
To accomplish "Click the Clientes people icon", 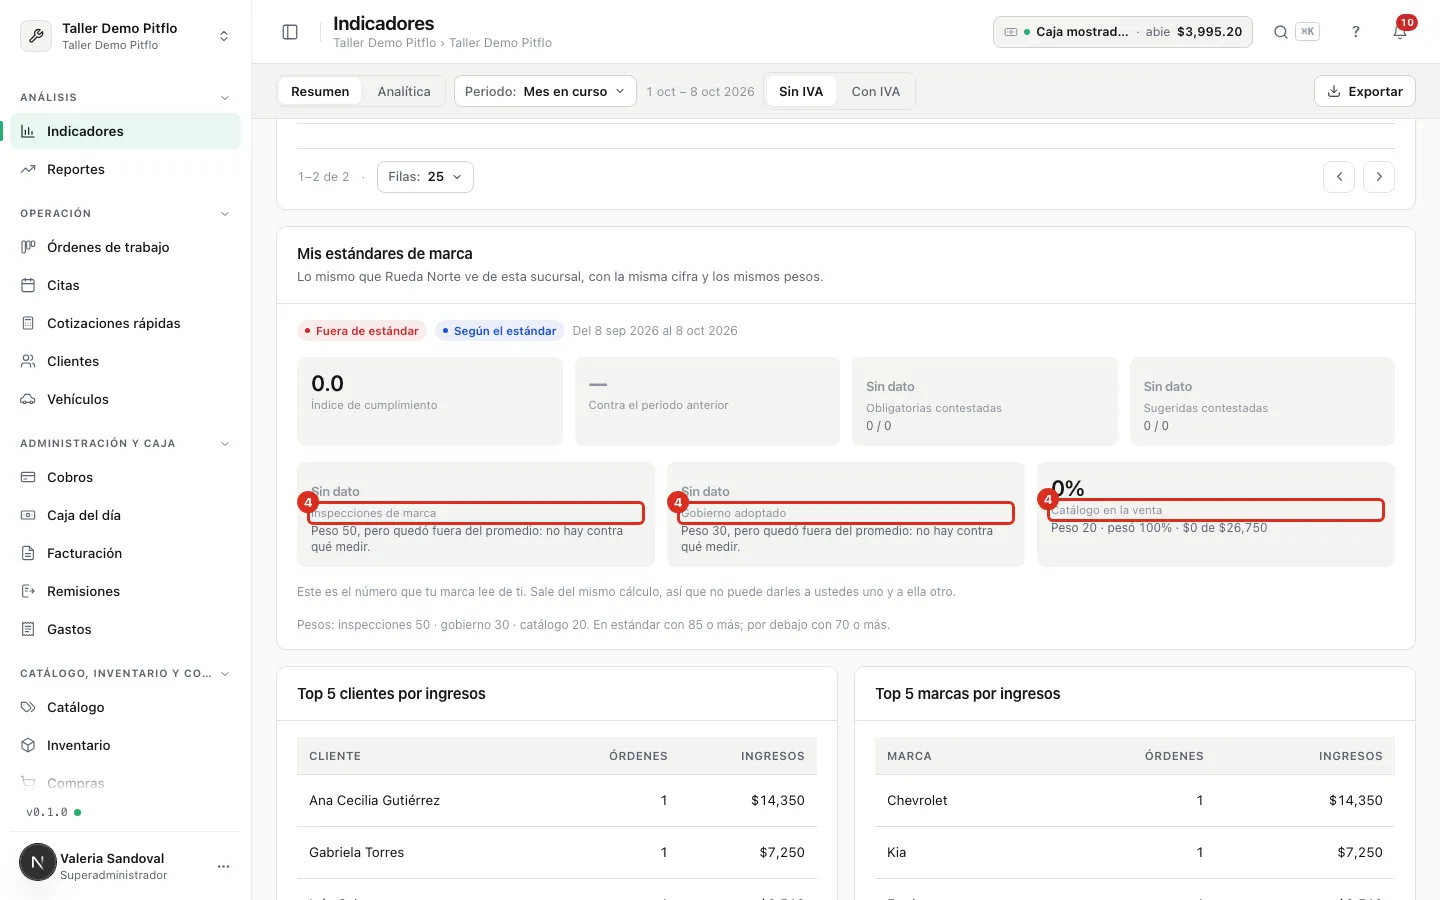I will (28, 361).
